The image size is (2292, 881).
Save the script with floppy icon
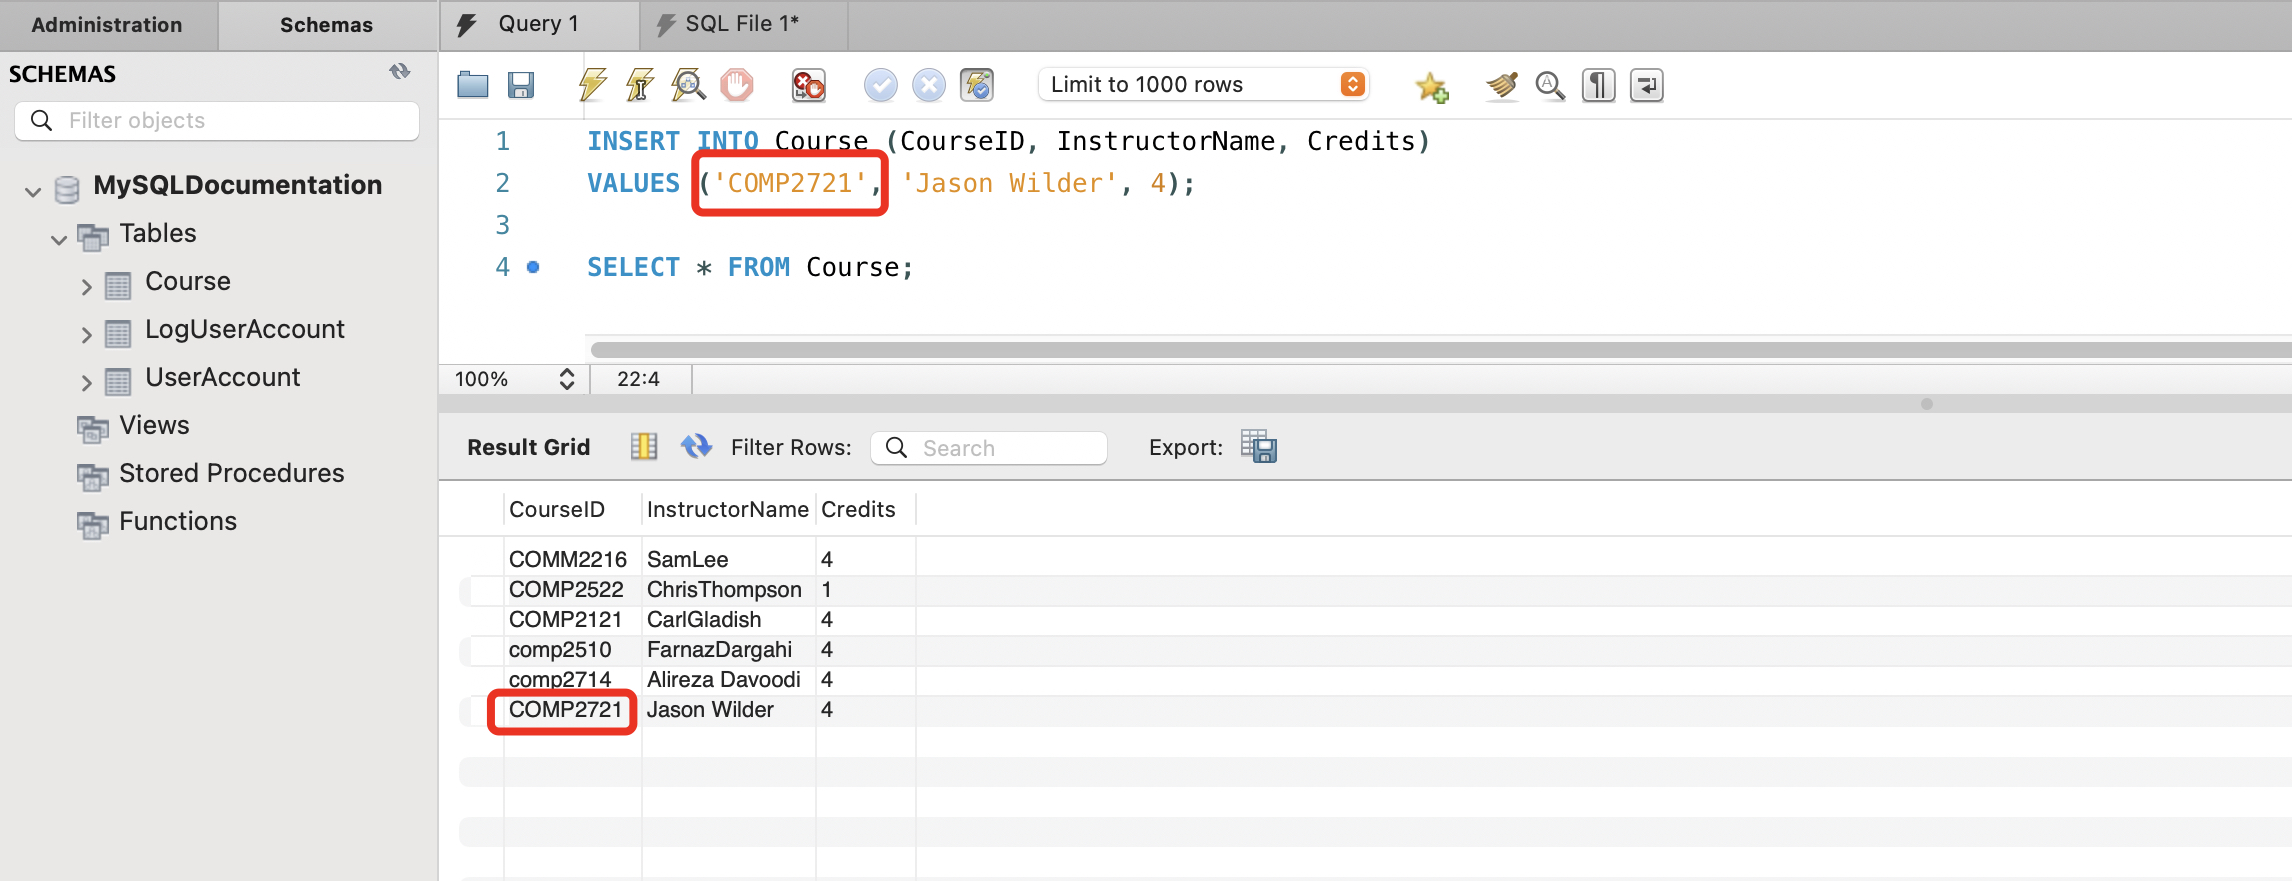click(520, 85)
